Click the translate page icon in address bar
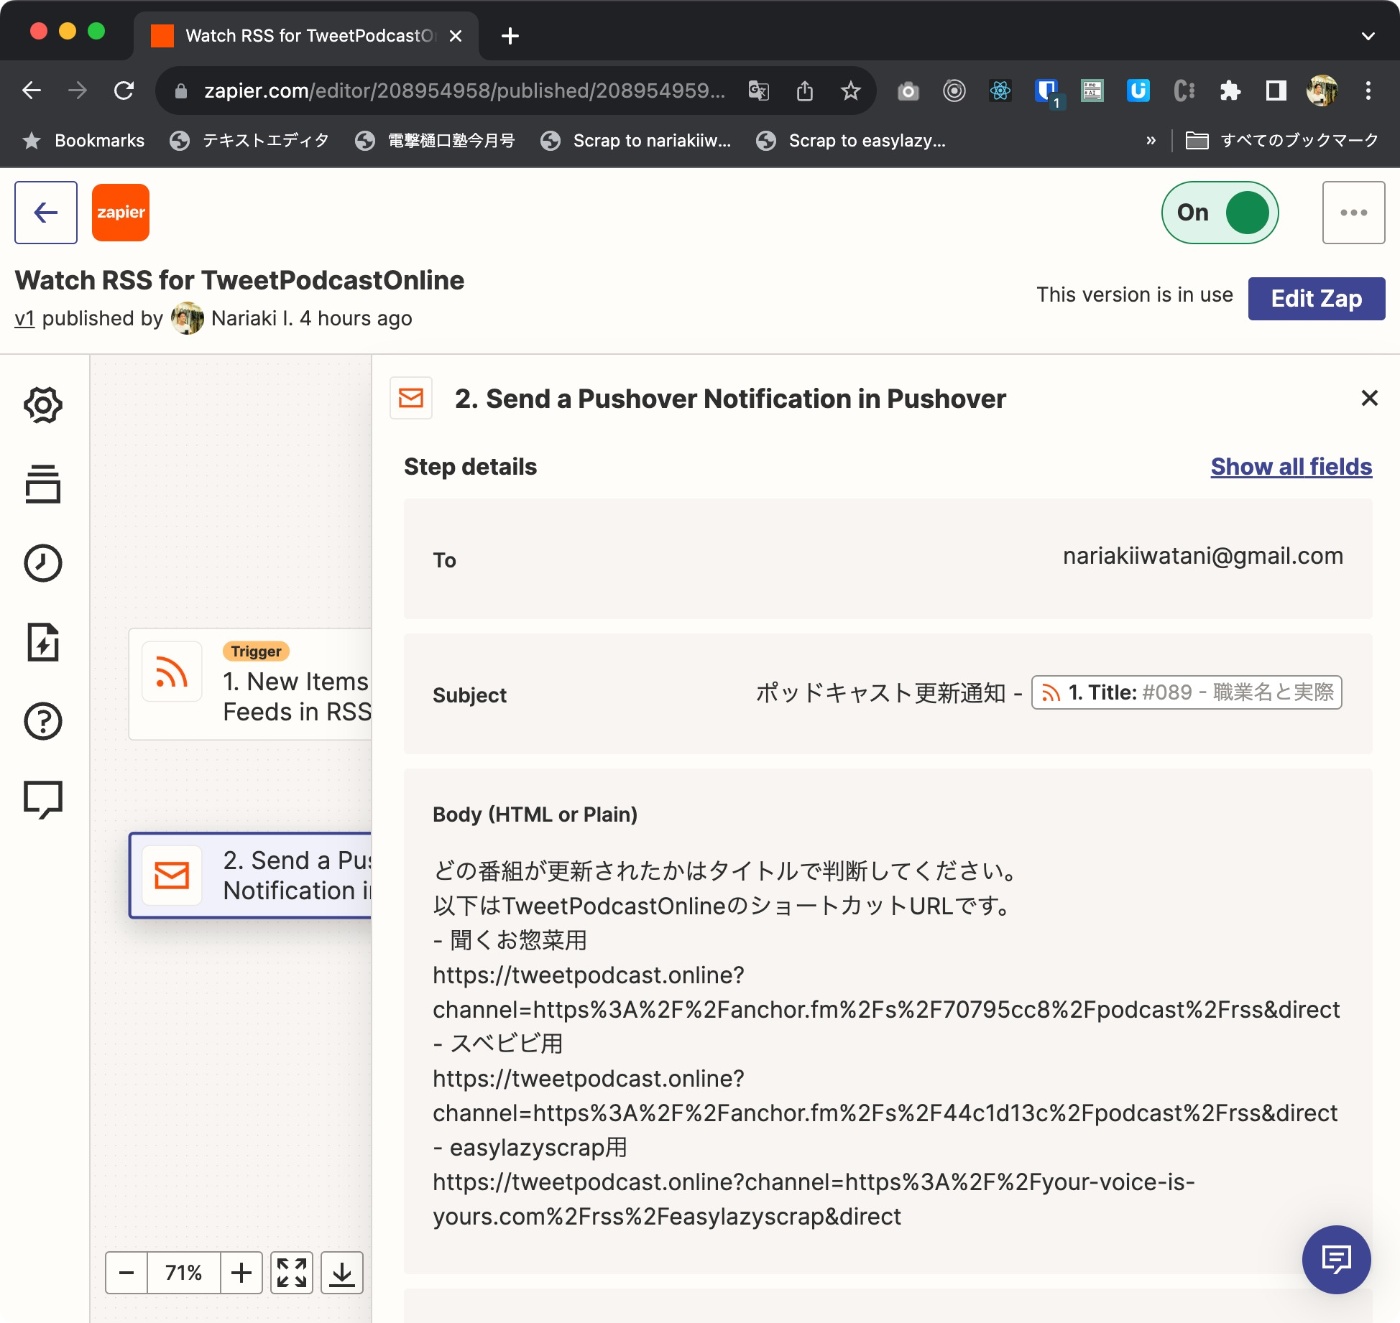Viewport: 1400px width, 1323px height. [759, 91]
